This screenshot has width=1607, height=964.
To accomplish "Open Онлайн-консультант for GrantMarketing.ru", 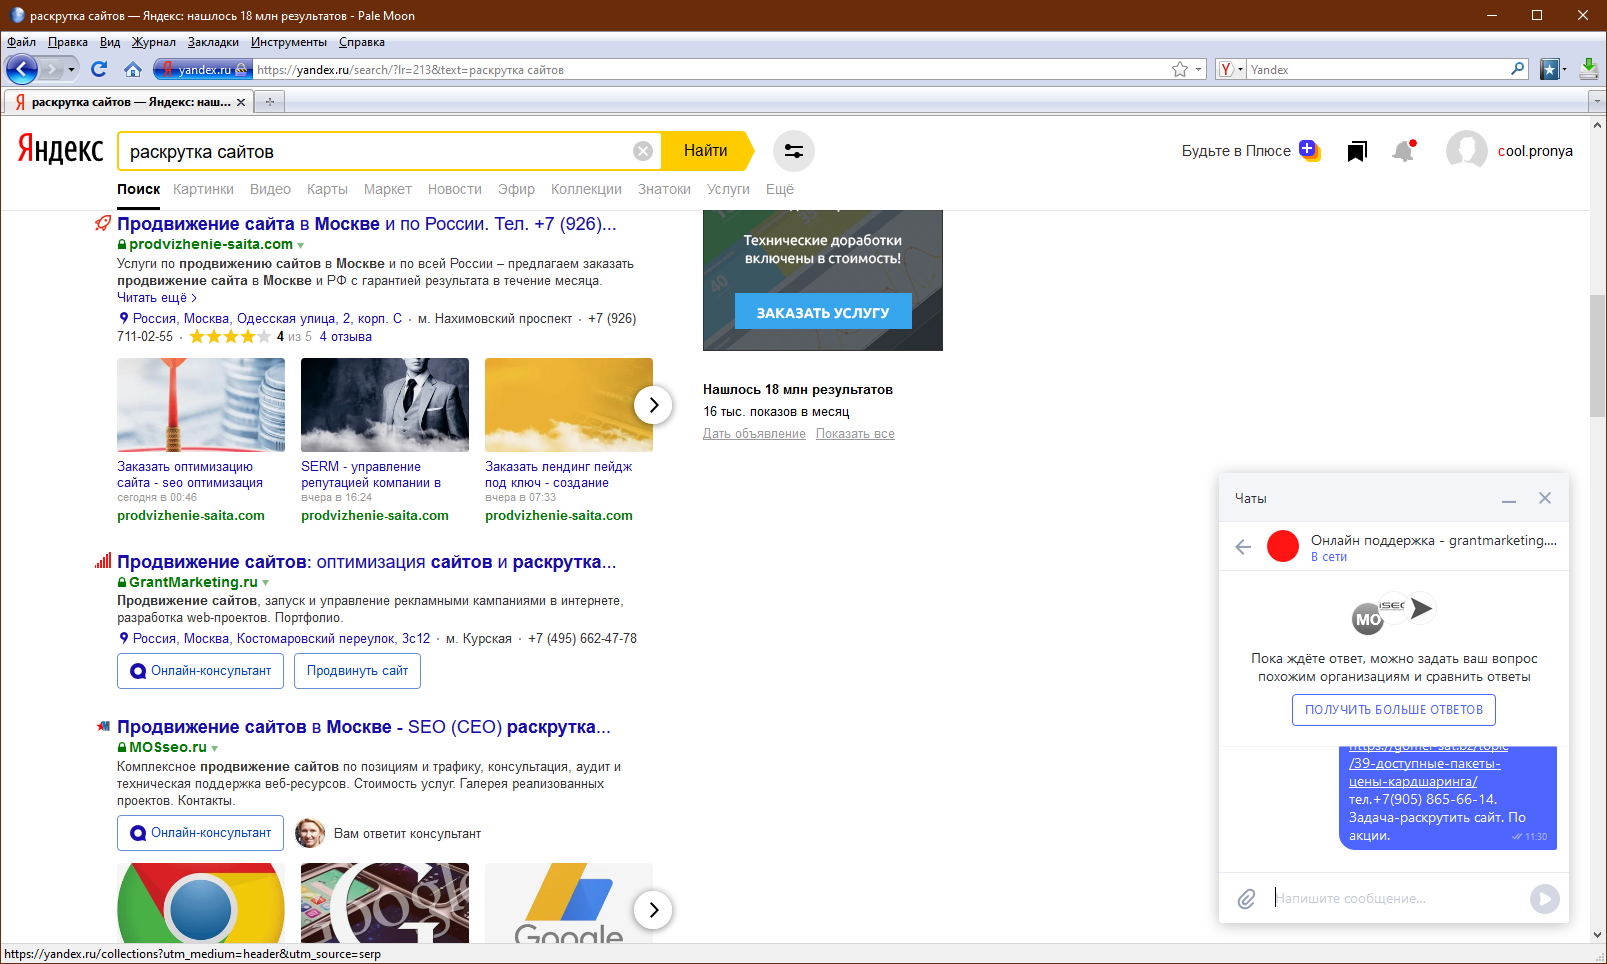I will (x=201, y=671).
